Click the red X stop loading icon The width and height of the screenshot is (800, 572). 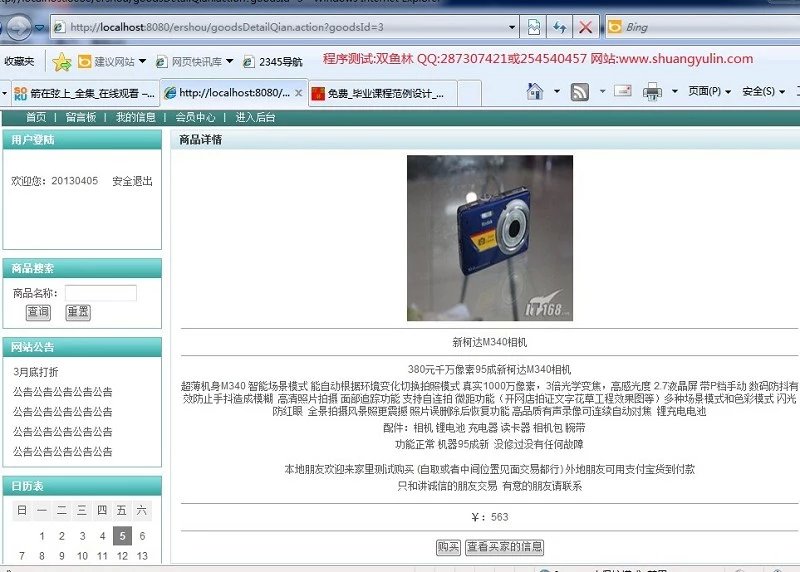[x=585, y=27]
